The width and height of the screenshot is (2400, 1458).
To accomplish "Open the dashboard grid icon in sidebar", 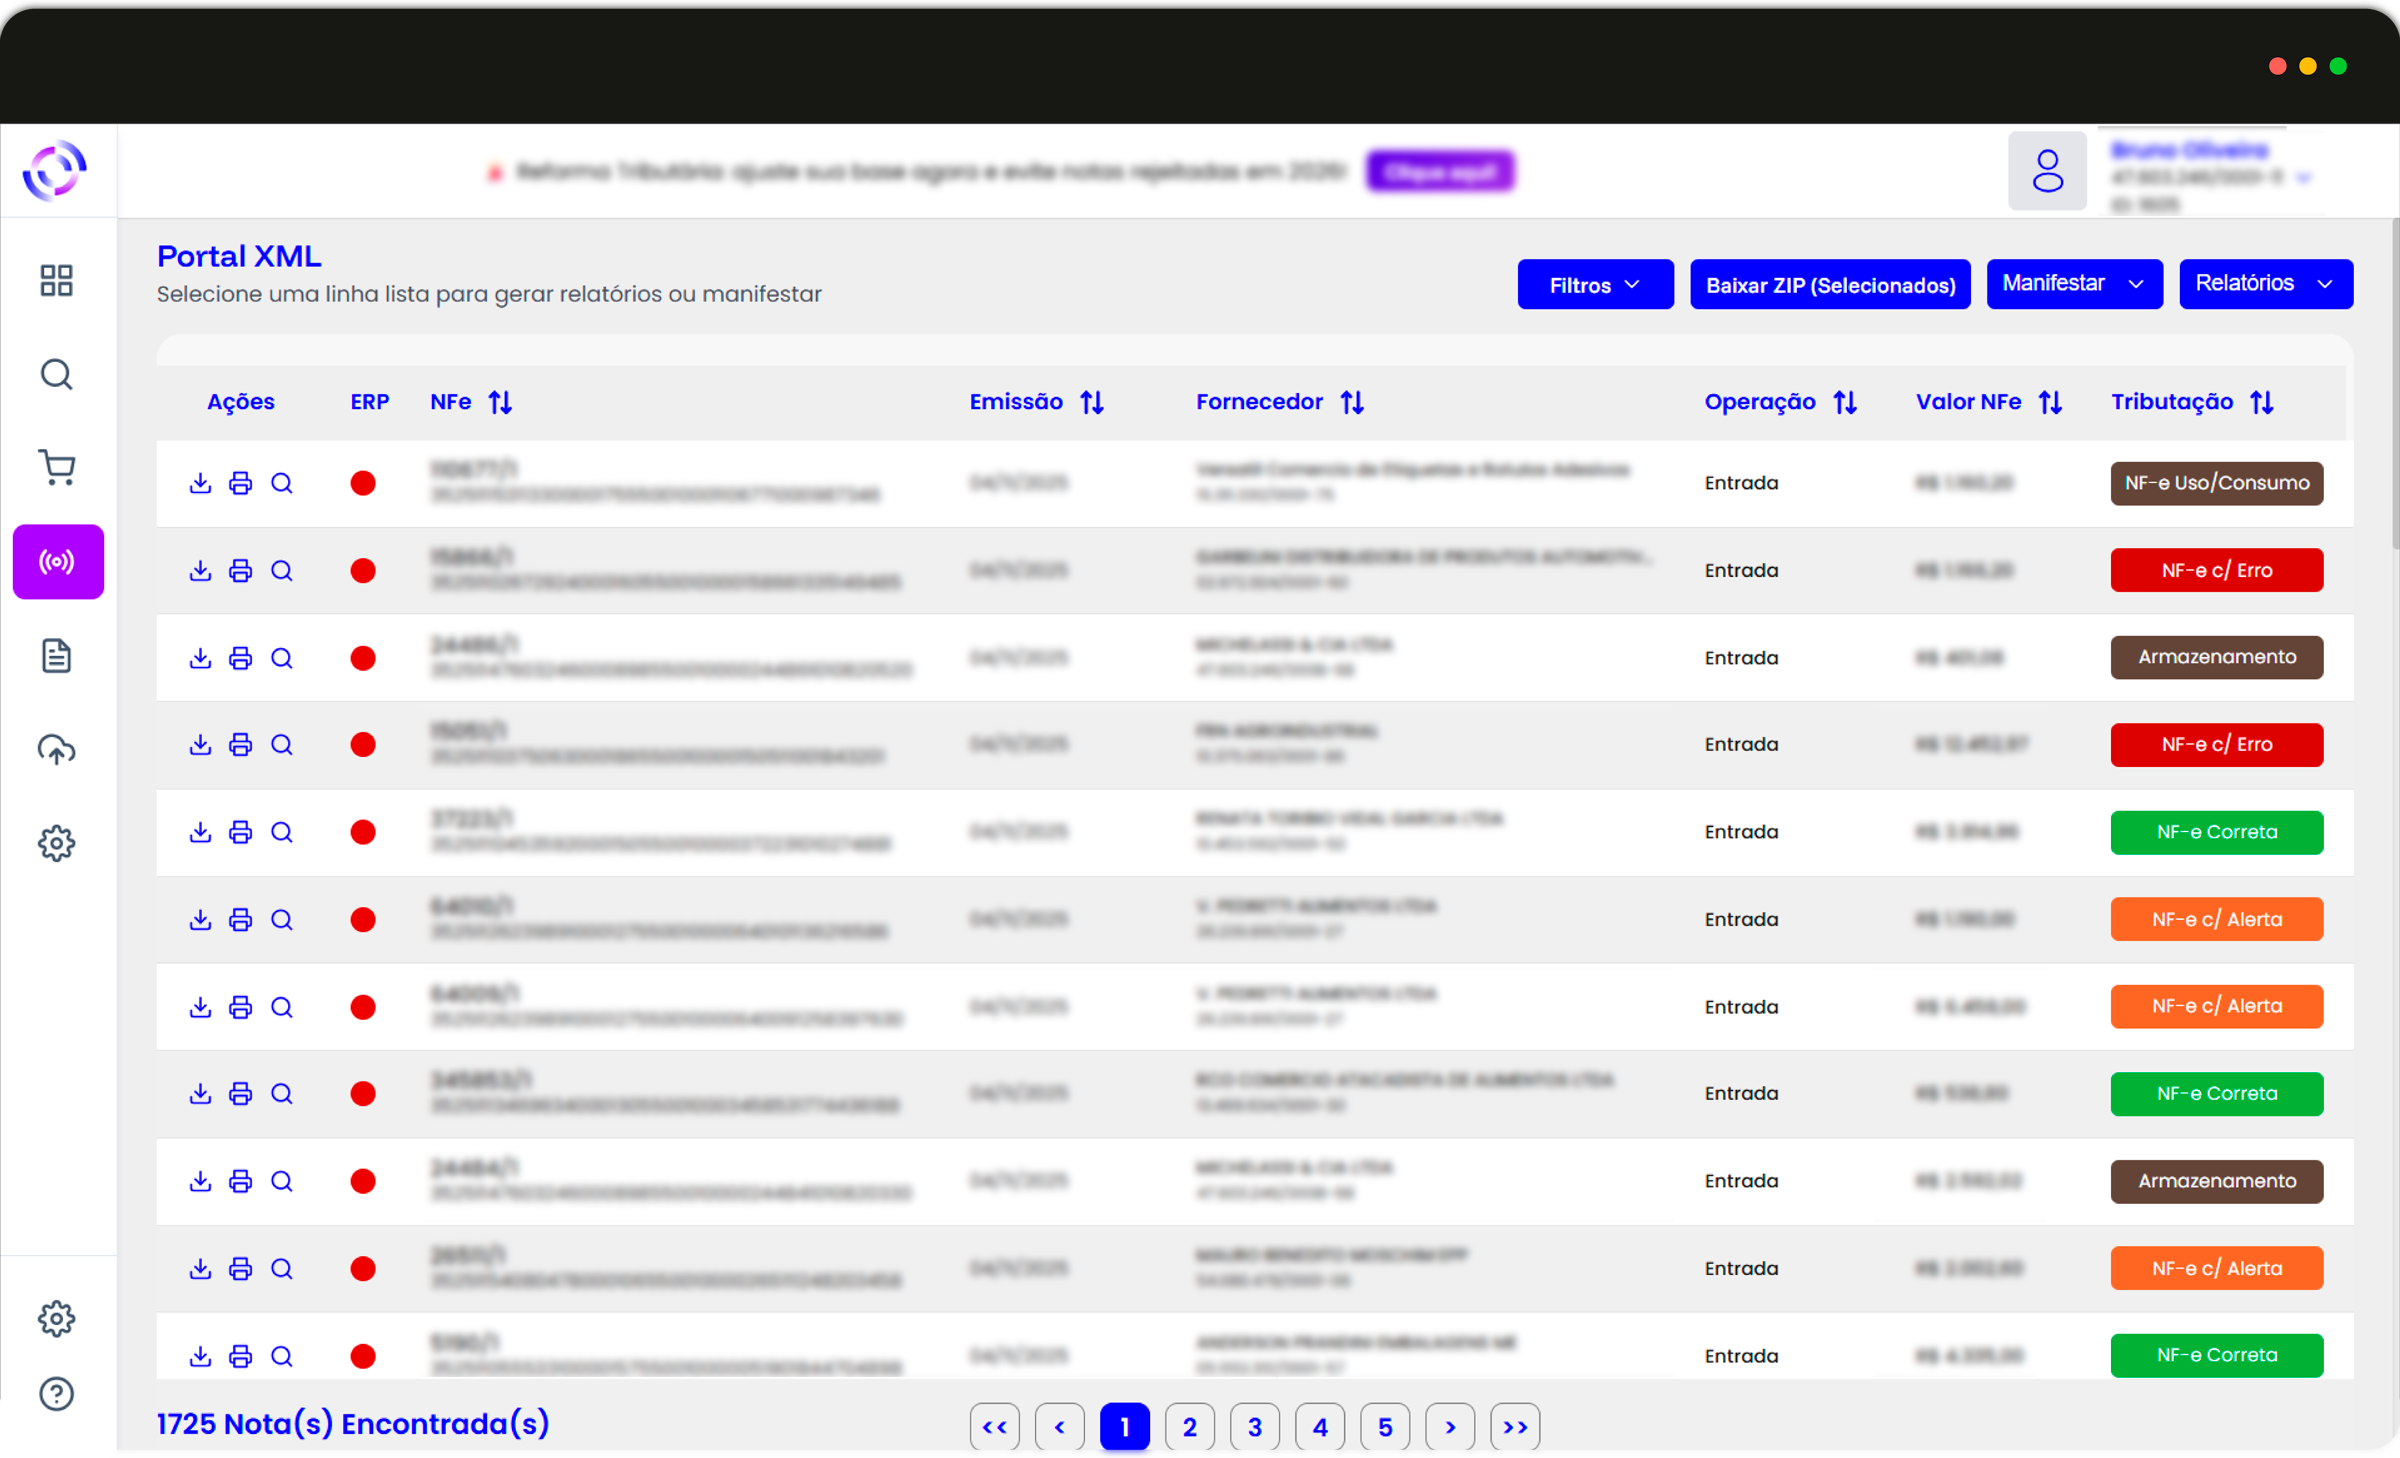I will click(x=56, y=280).
